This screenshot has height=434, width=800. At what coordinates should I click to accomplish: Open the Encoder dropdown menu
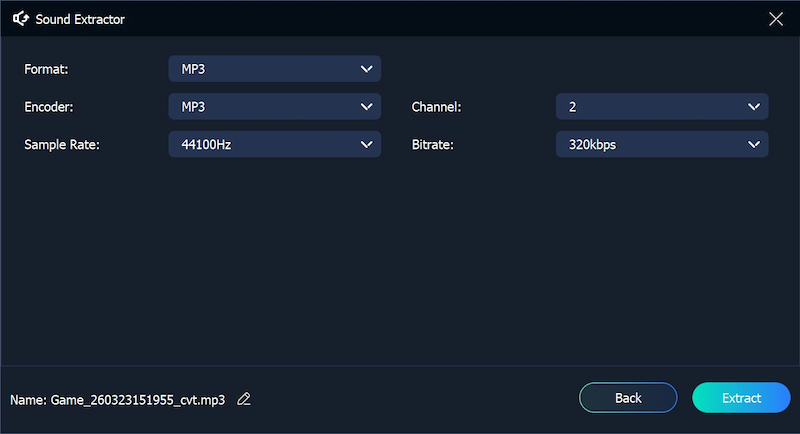pos(274,106)
